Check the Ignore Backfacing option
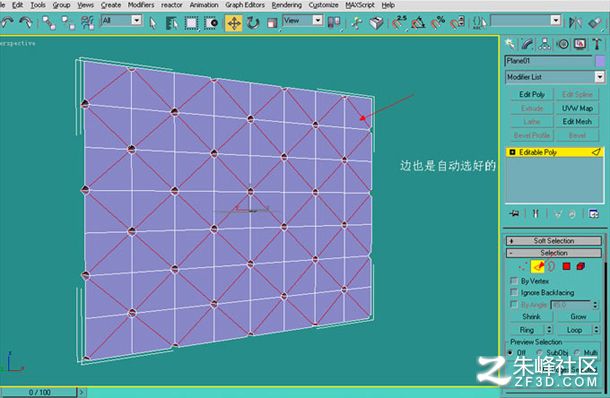This screenshot has height=398, width=610. (x=514, y=292)
